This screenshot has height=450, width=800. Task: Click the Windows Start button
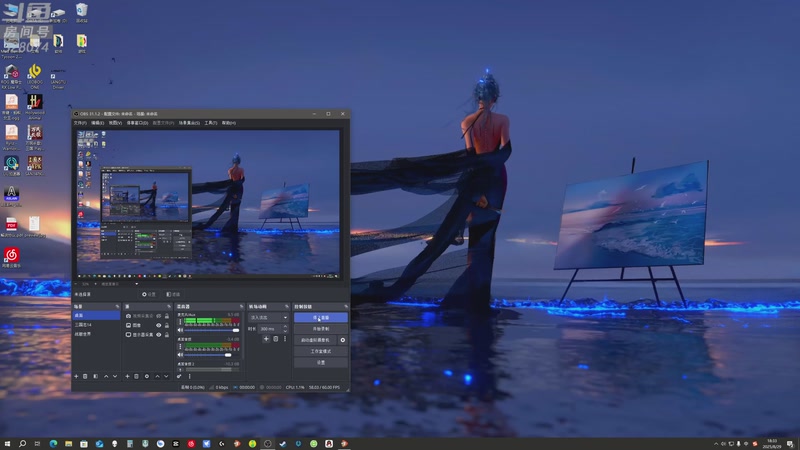click(x=7, y=444)
